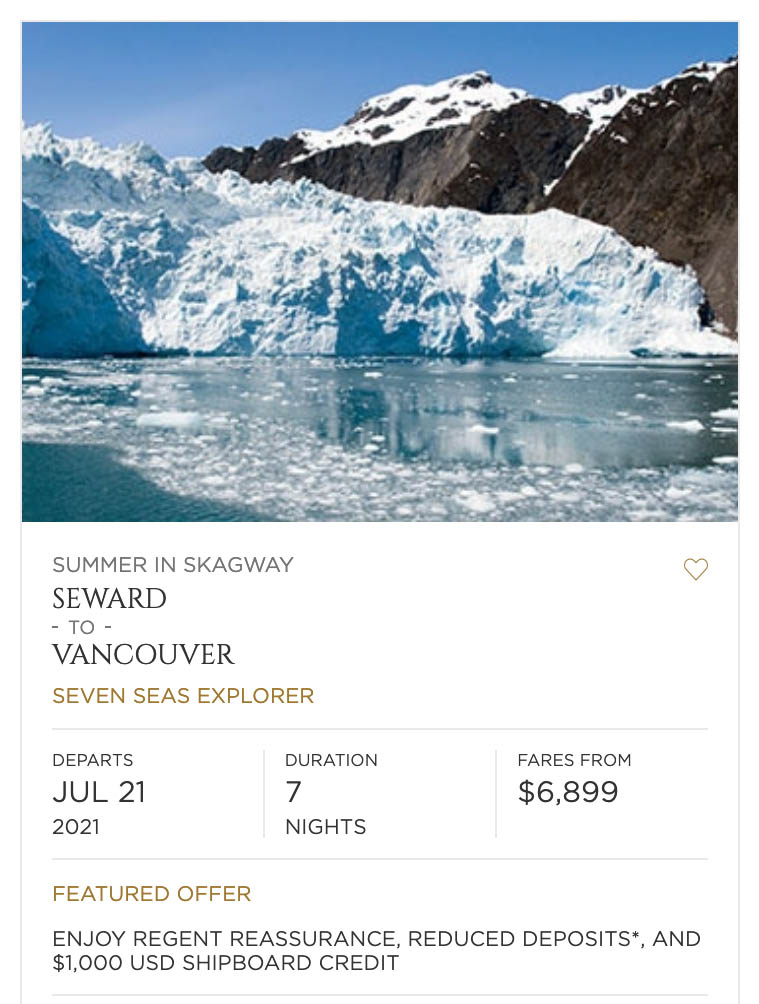Select the DEPARTS section heading
This screenshot has height=1004, width=759.
92,760
